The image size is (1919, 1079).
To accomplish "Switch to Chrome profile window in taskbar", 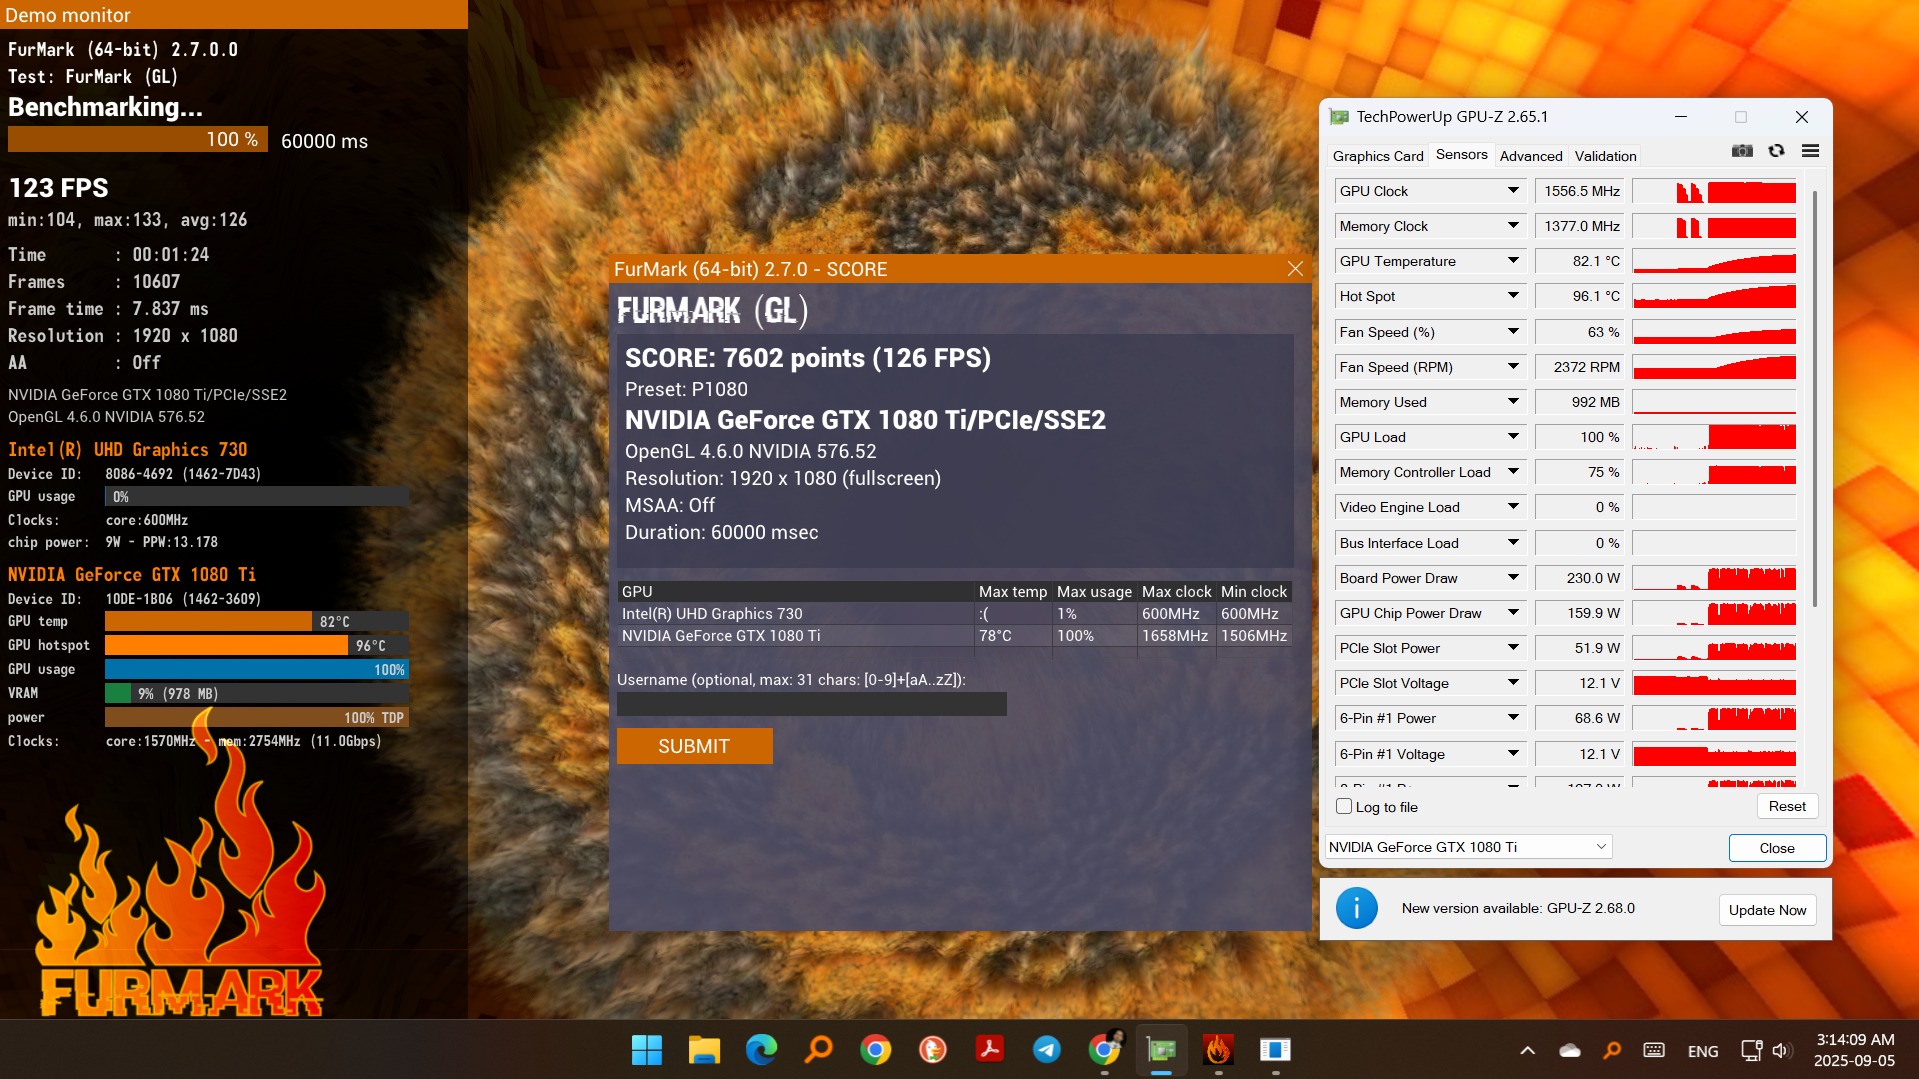I will [x=1105, y=1050].
